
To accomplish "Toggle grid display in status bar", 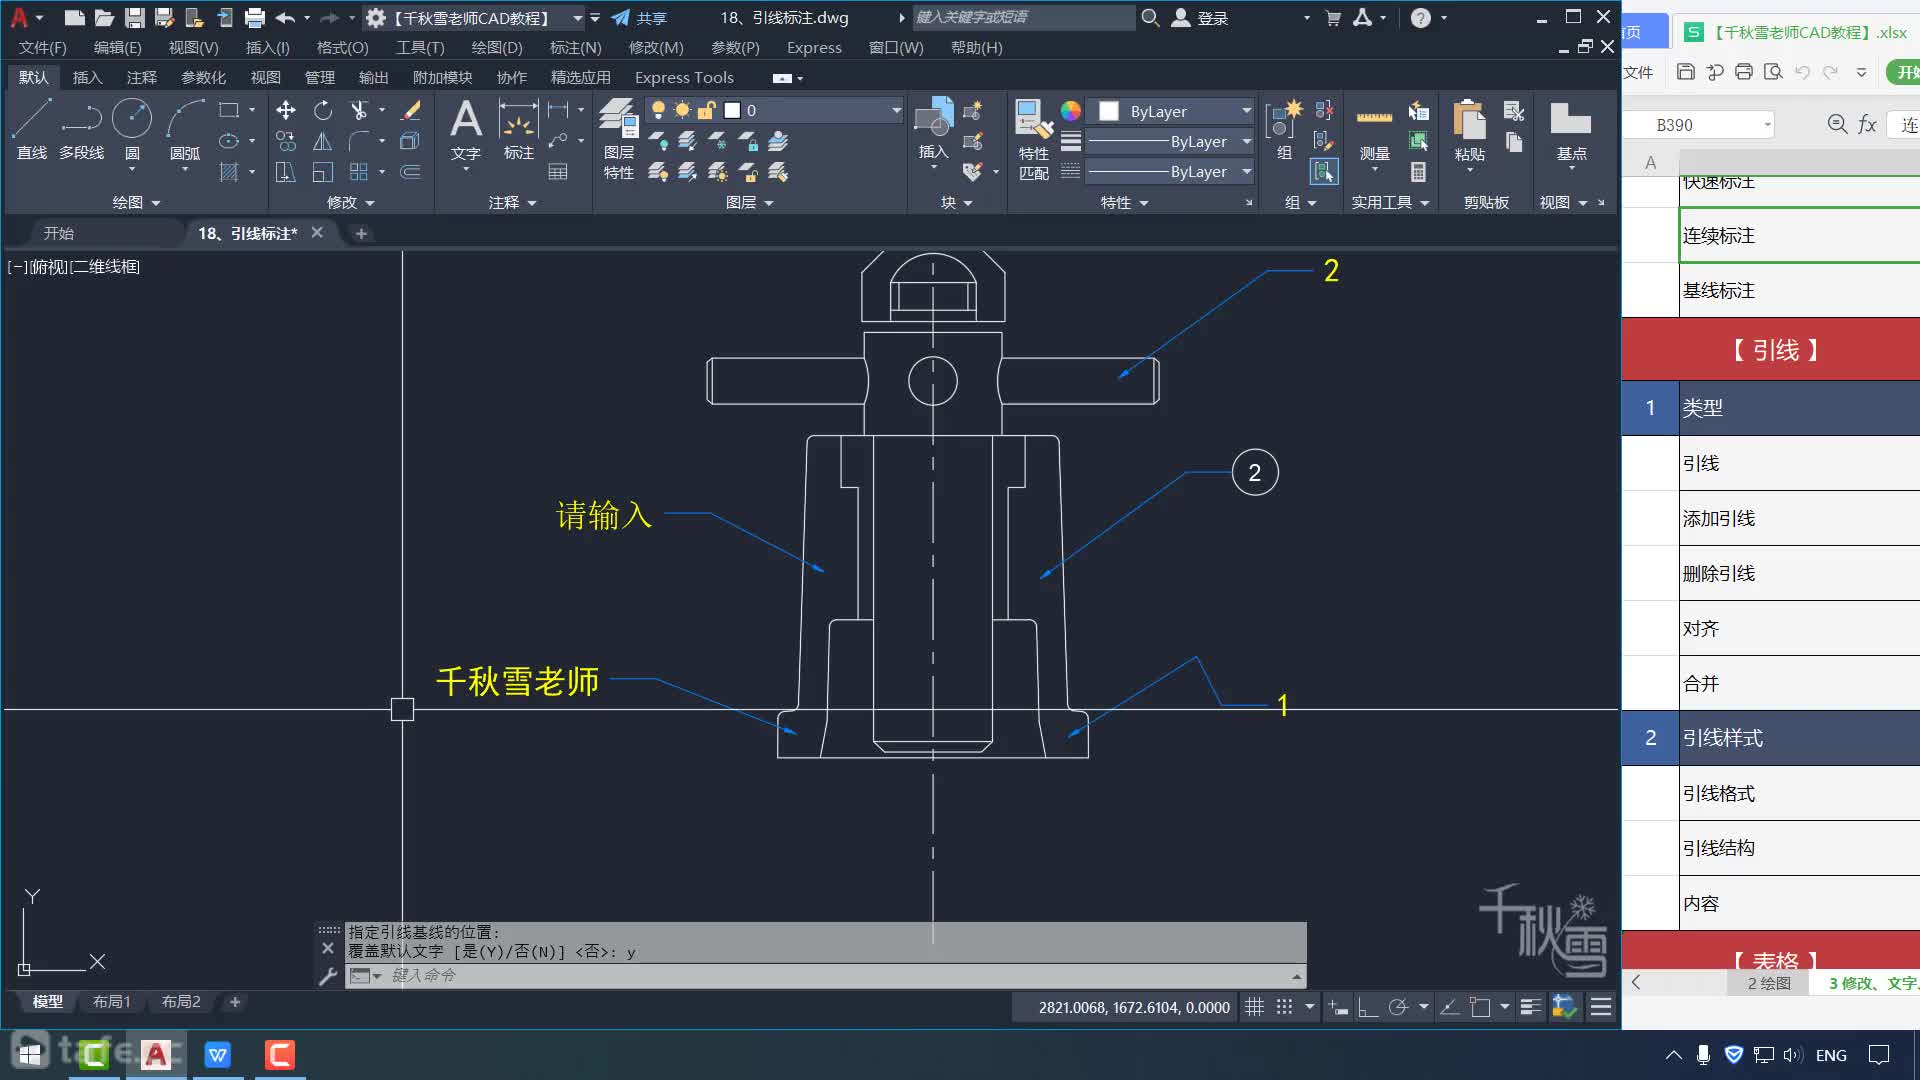I will [x=1254, y=1007].
